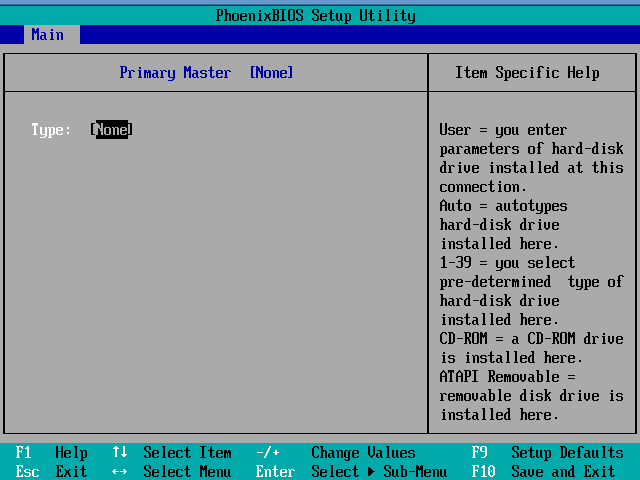Viewport: 640px width, 480px height.
Task: Click the Select Item label
Action: [x=187, y=453]
